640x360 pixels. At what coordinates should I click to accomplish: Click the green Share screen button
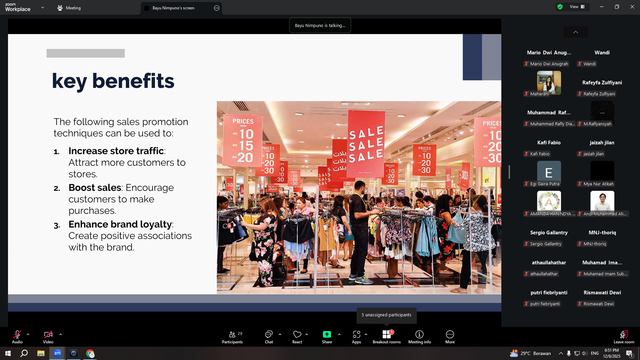click(327, 337)
